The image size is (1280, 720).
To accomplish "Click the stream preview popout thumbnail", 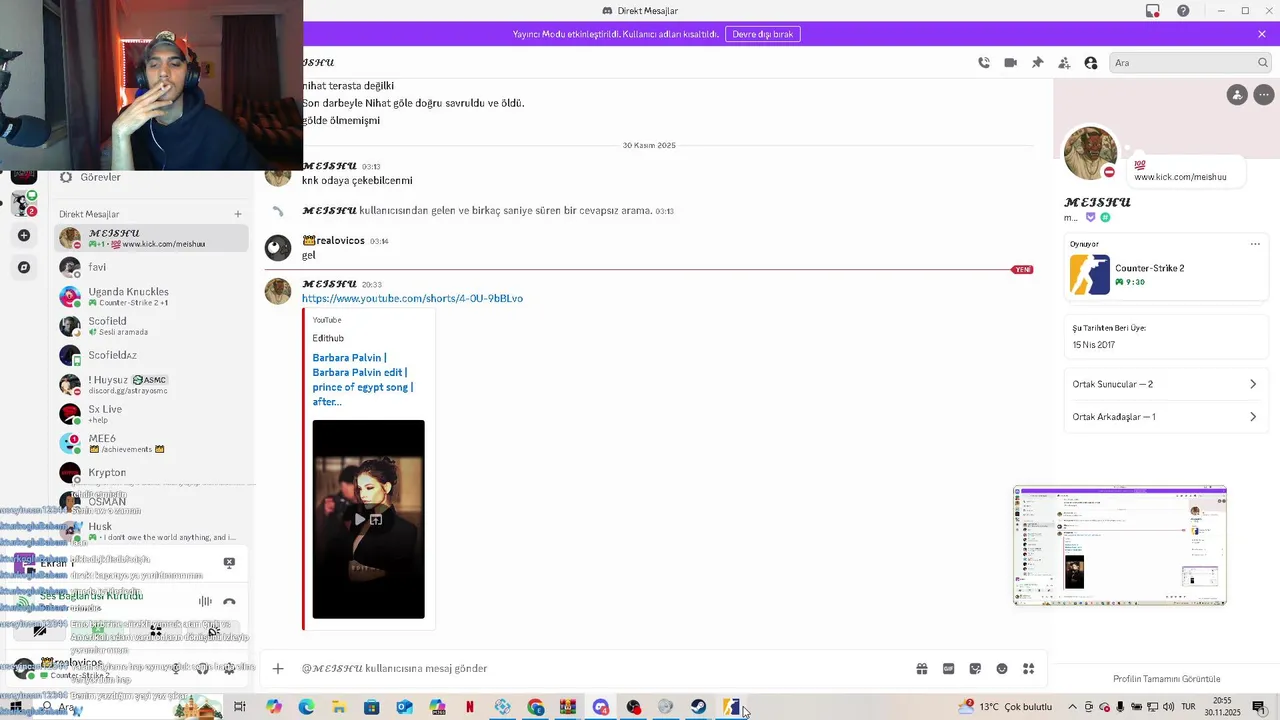I will (1120, 546).
